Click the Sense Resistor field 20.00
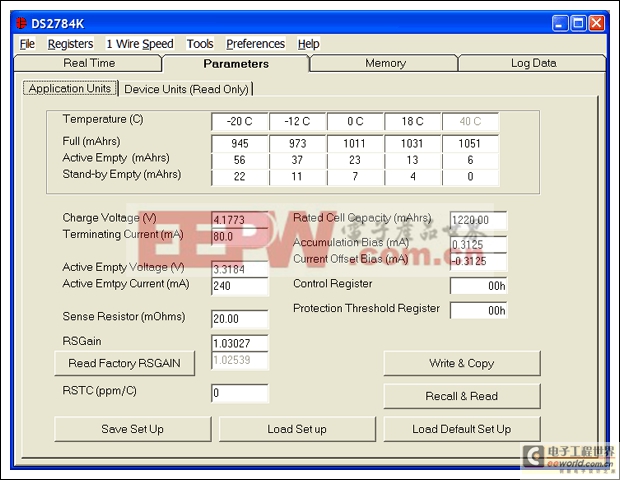This screenshot has width=620, height=480. [240, 319]
